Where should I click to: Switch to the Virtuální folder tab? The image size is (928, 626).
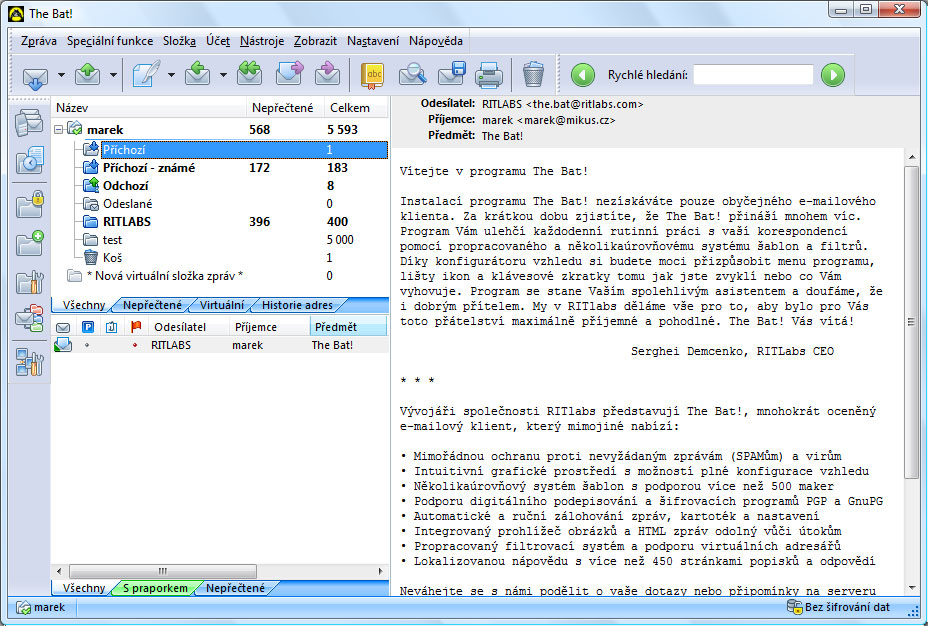(x=221, y=305)
